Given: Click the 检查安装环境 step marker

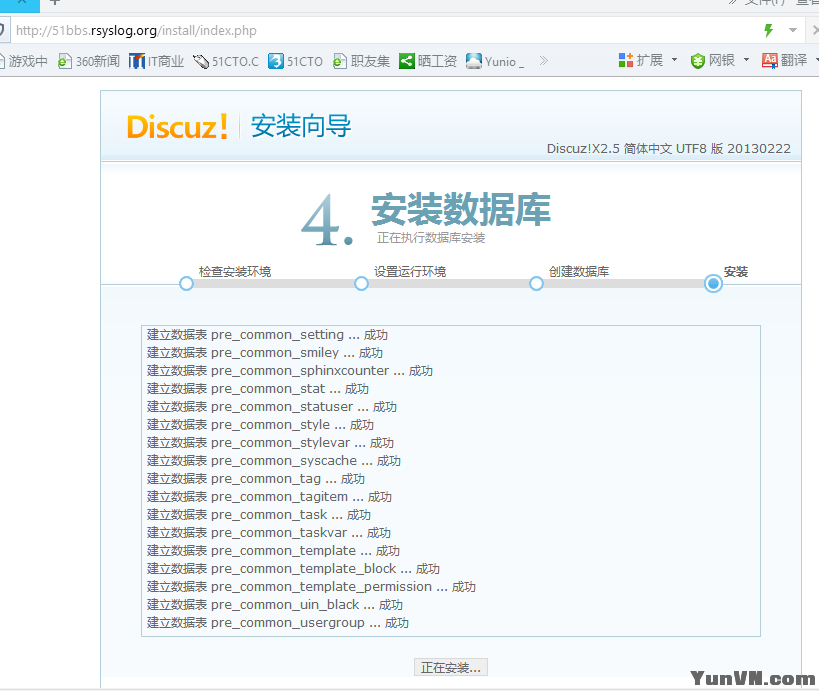Looking at the screenshot, I should pyautogui.click(x=186, y=284).
